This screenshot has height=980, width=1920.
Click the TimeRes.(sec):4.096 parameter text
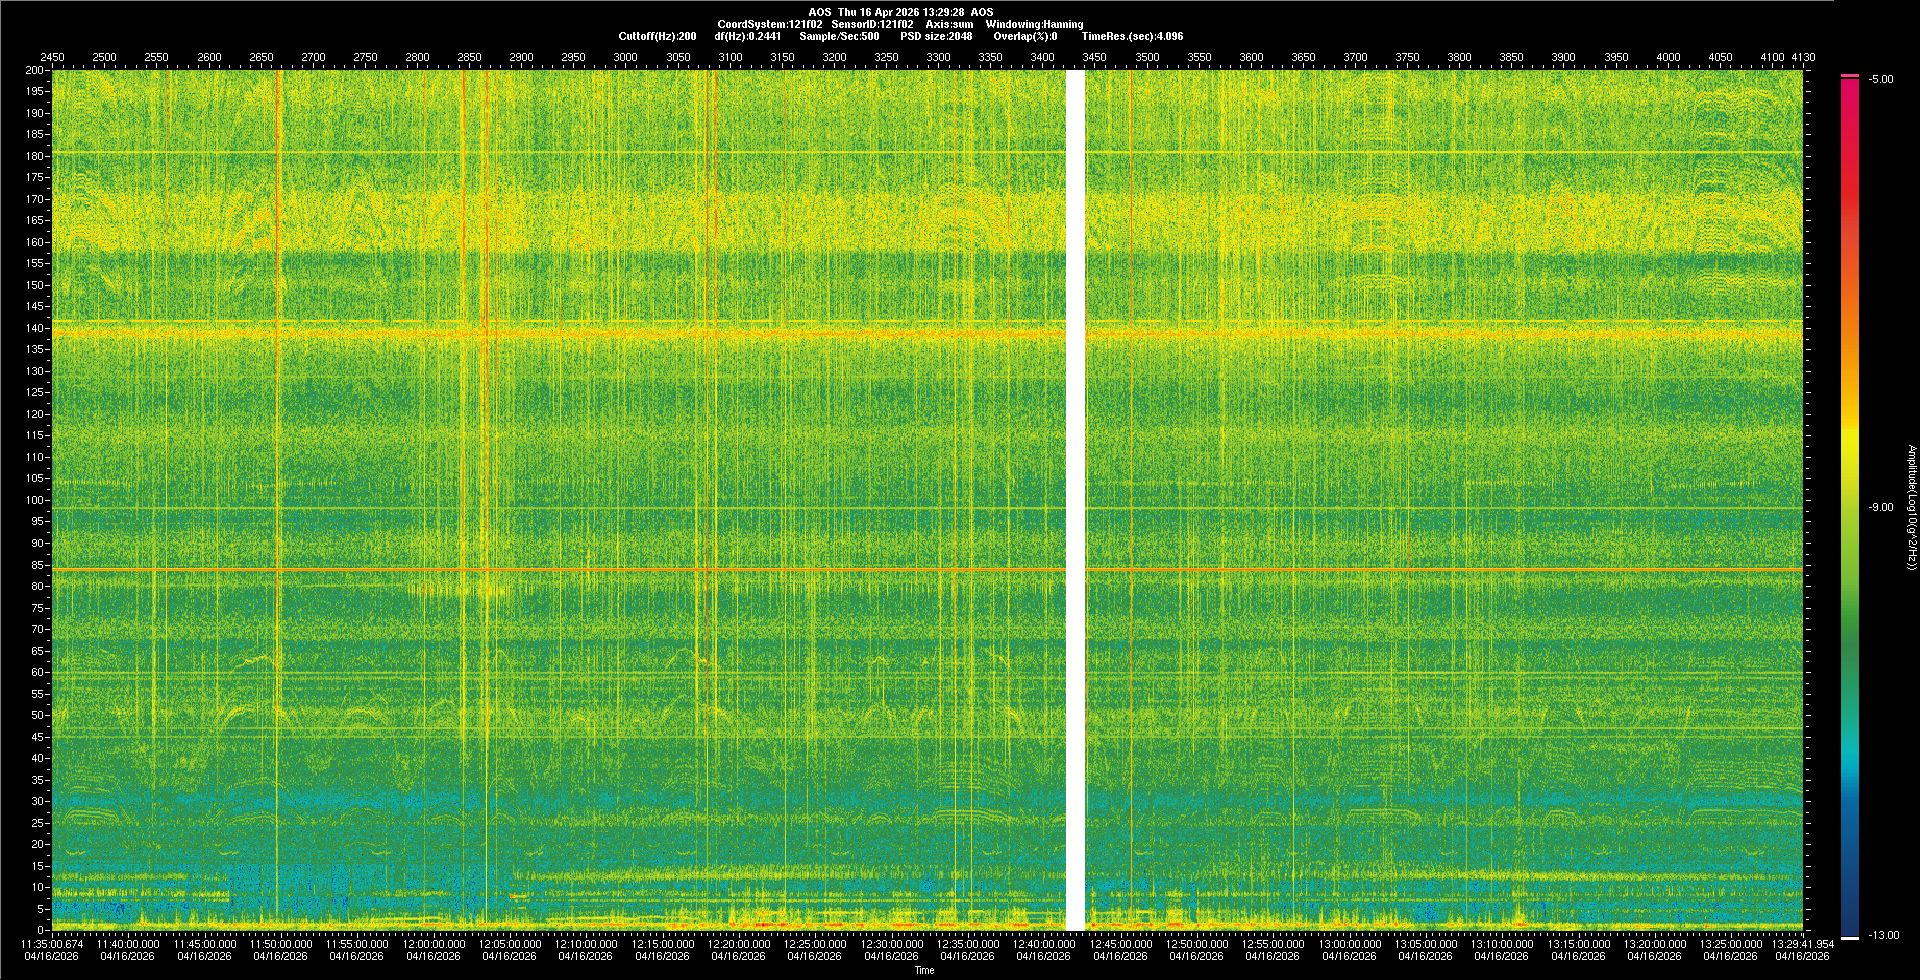1132,36
